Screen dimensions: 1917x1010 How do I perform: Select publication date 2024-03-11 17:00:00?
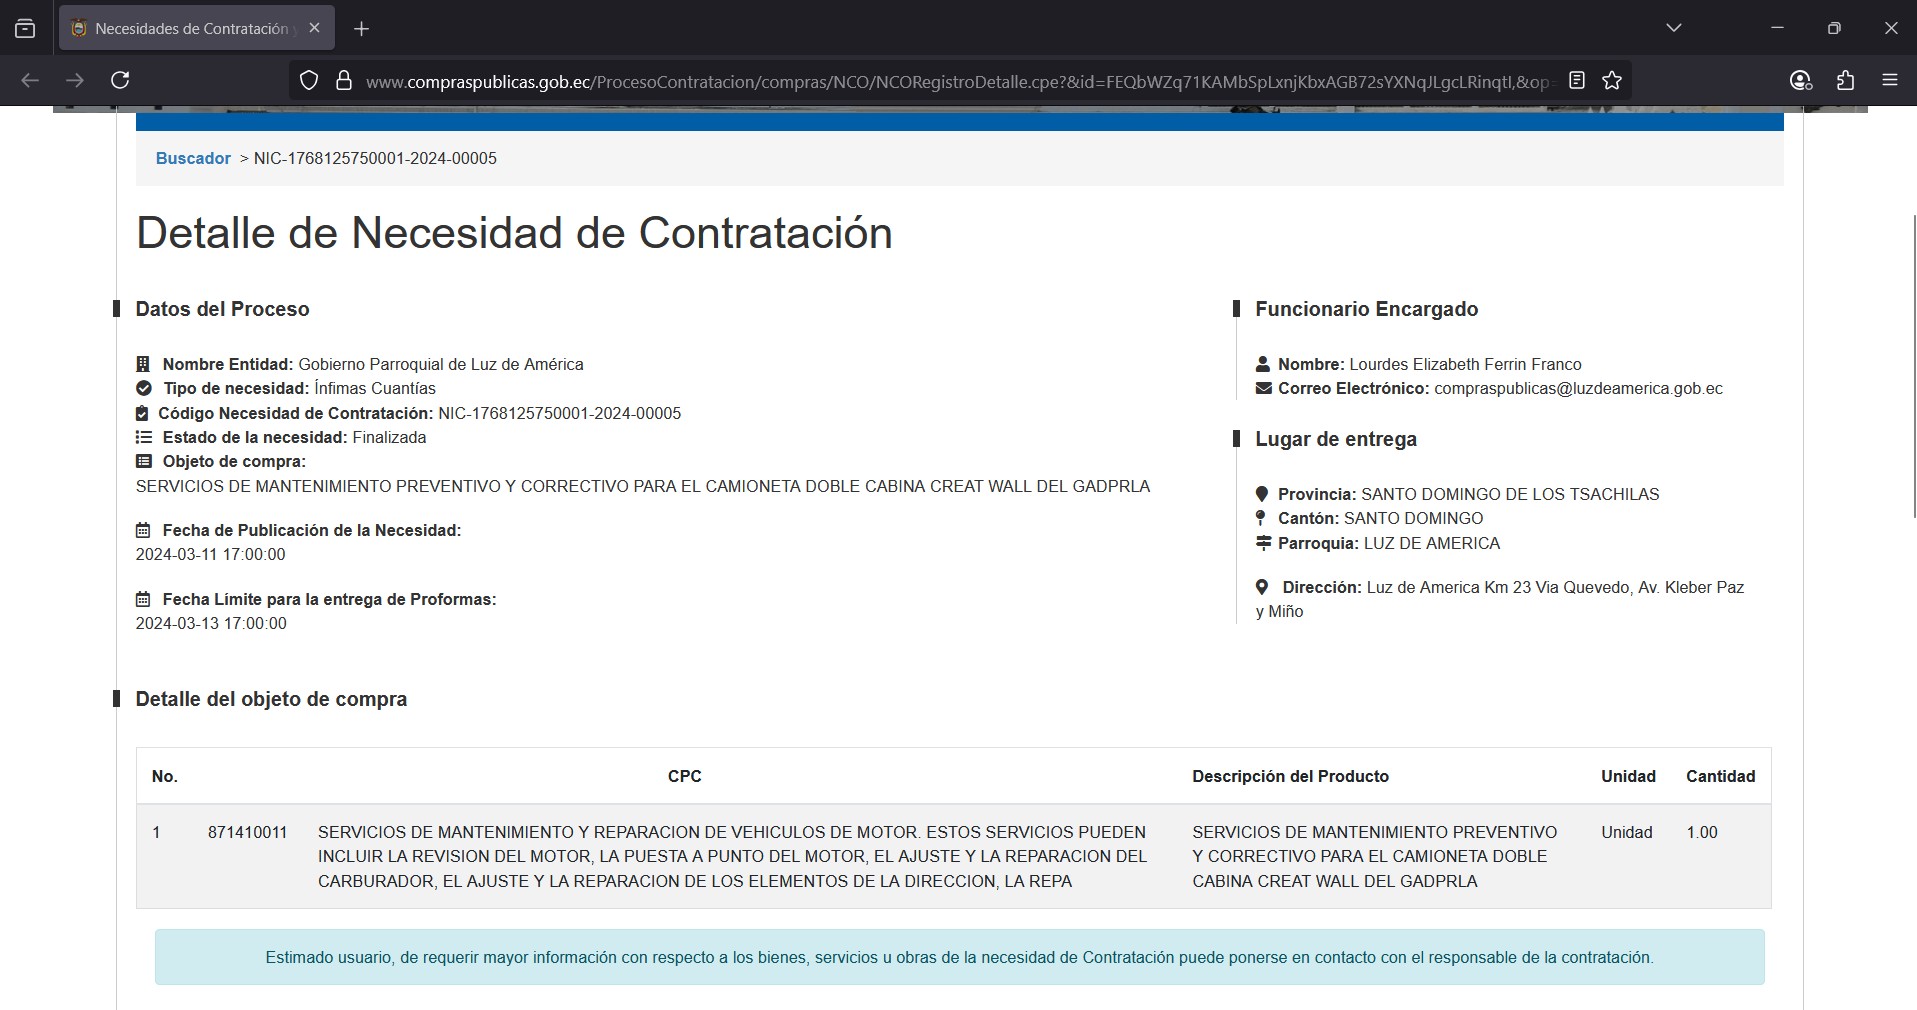(x=211, y=554)
